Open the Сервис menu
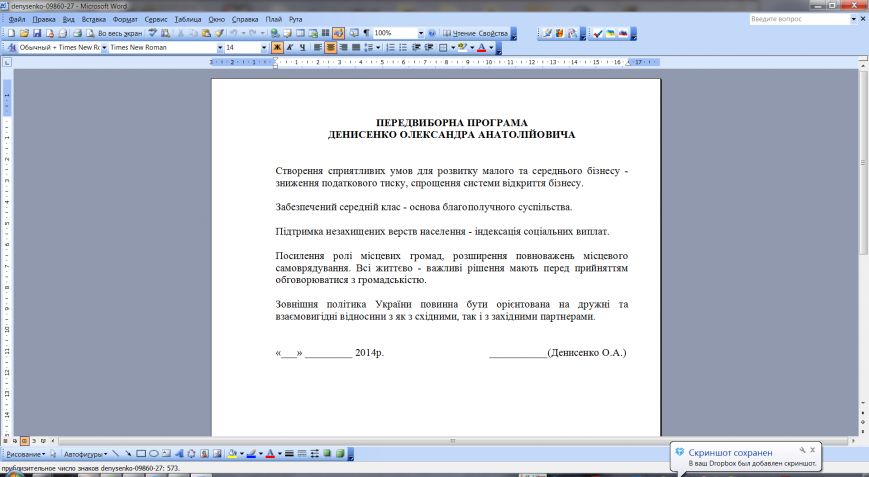The width and height of the screenshot is (869, 477). click(x=156, y=19)
